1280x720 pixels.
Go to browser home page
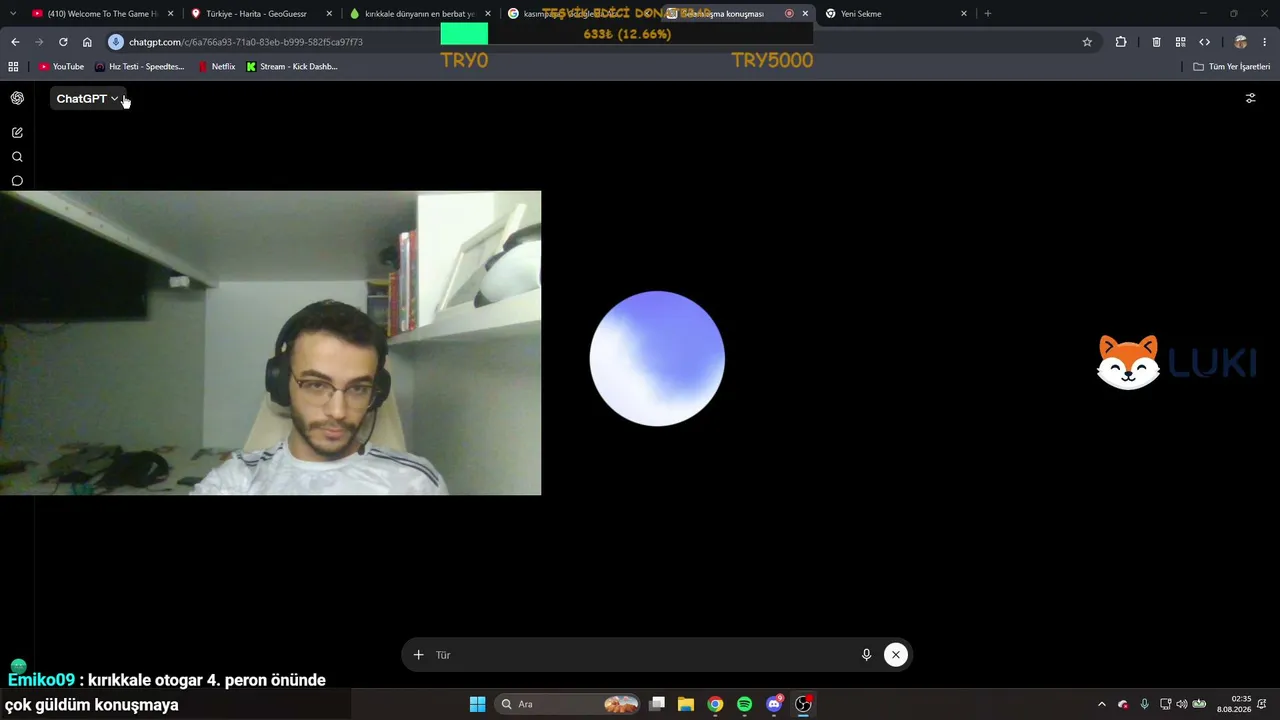point(87,42)
